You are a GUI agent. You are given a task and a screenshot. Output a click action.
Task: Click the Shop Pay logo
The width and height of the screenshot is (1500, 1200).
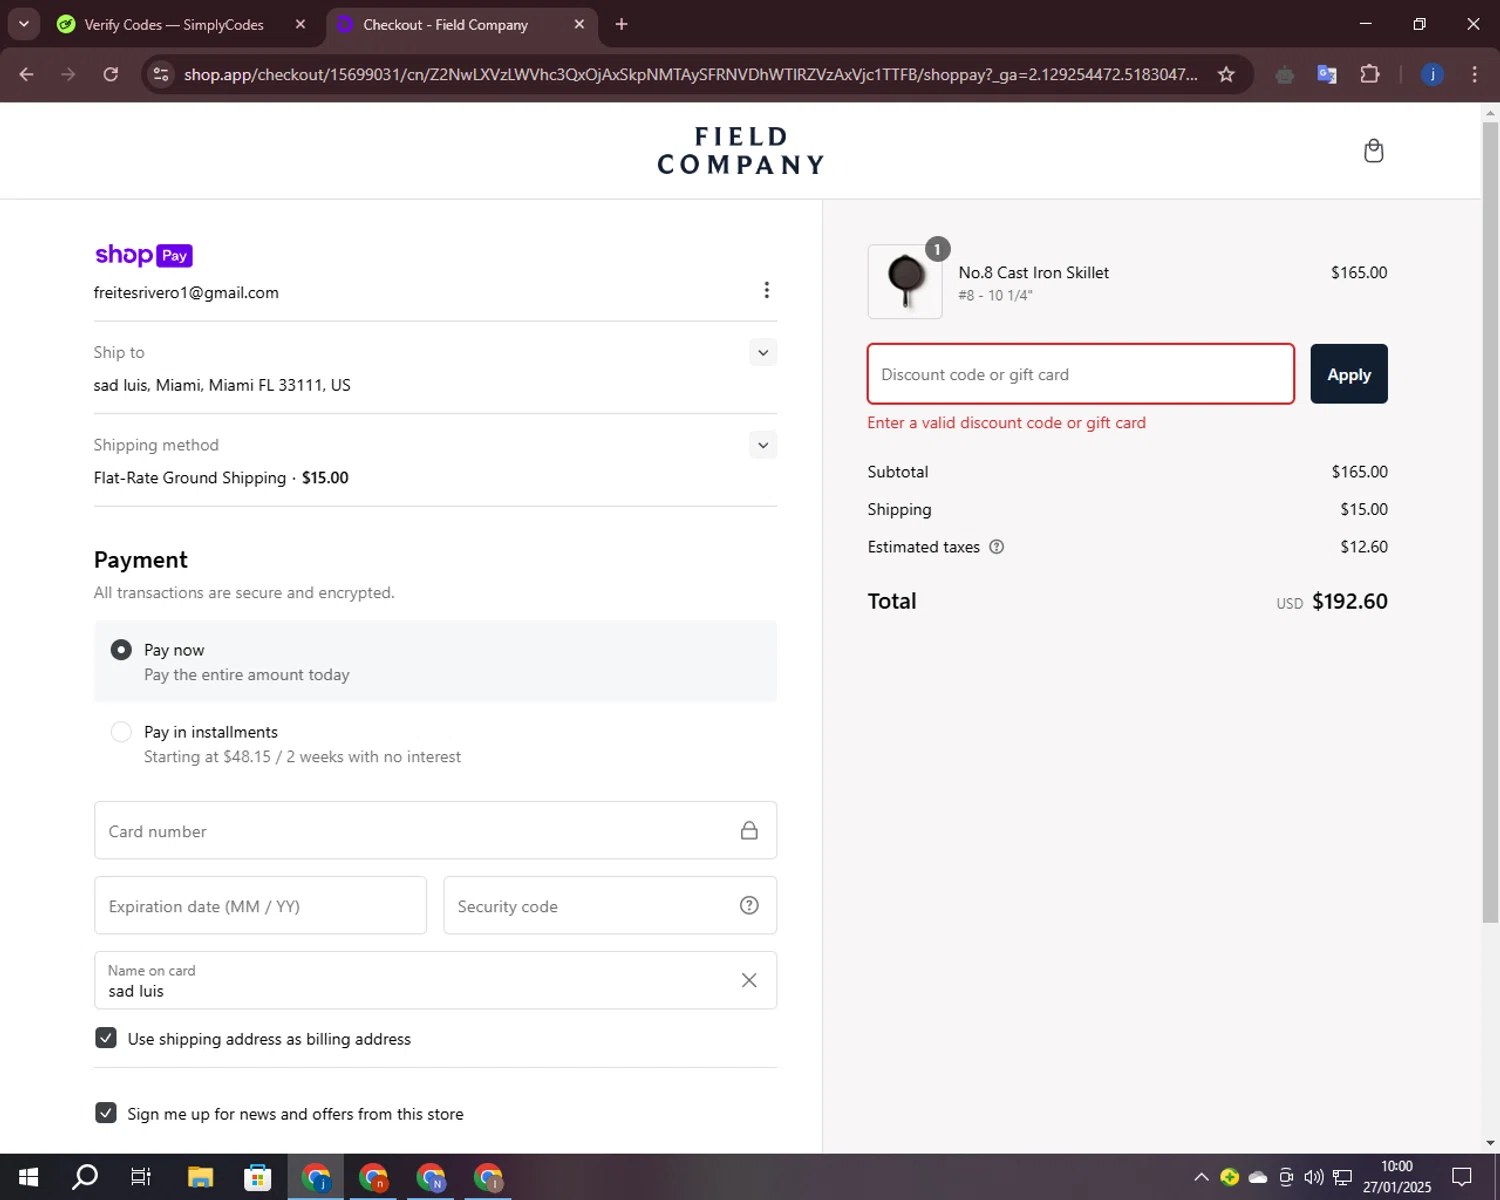[143, 255]
